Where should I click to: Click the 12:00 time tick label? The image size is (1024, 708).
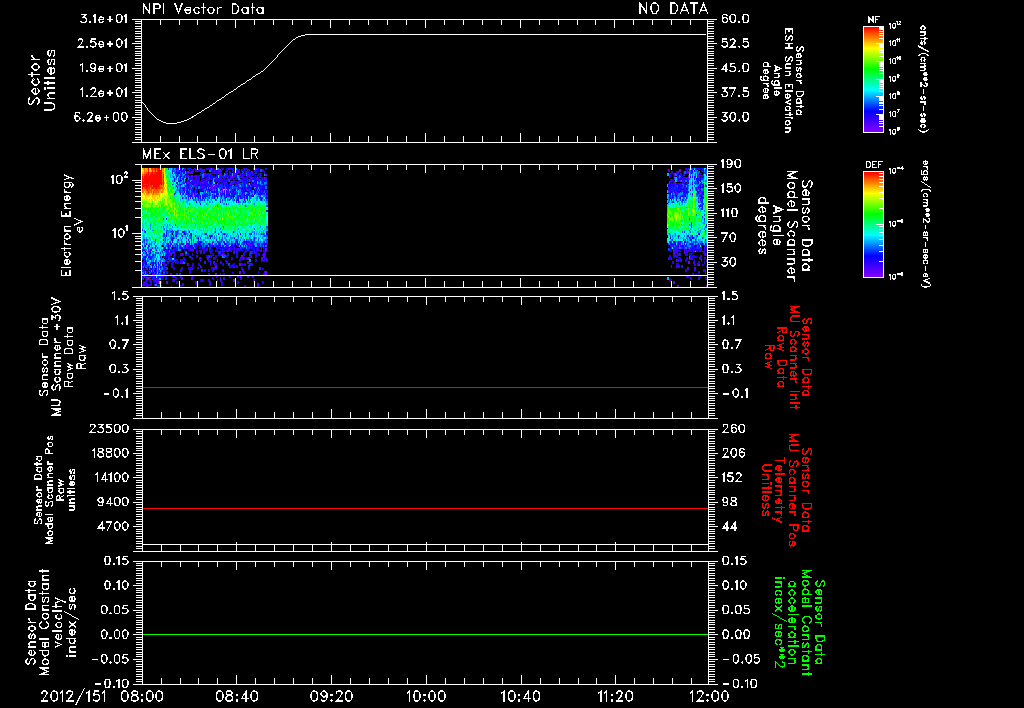tap(709, 697)
